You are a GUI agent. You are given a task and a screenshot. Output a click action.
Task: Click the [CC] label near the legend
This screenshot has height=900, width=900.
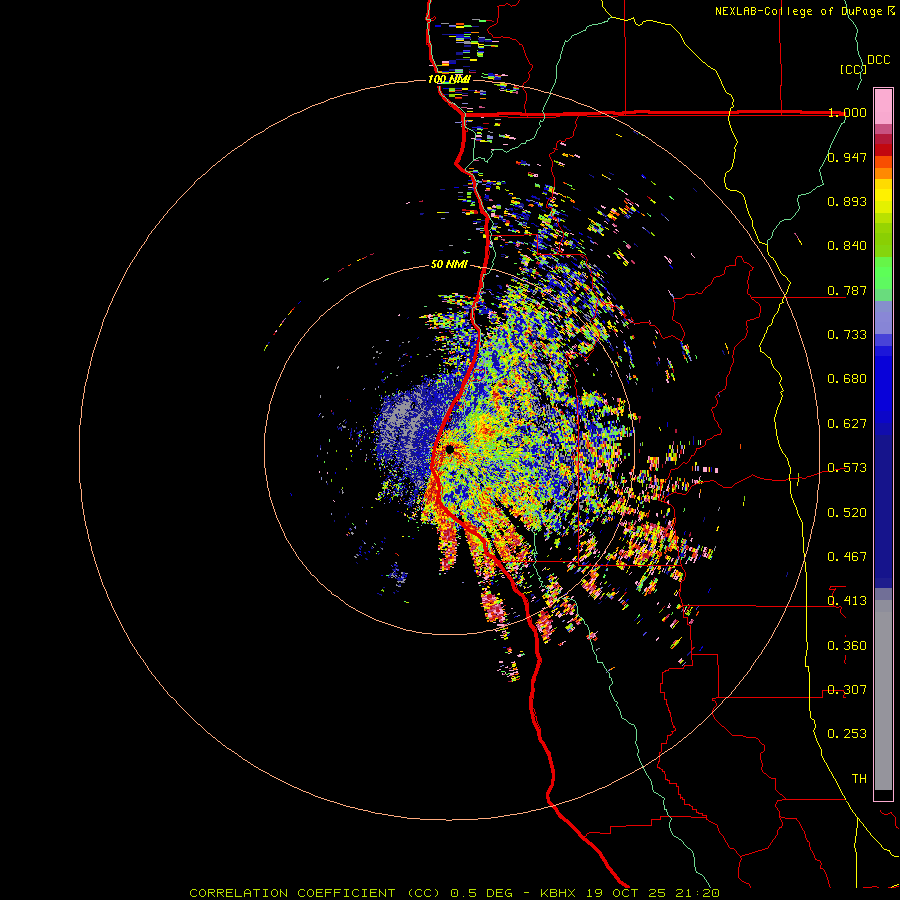click(854, 69)
